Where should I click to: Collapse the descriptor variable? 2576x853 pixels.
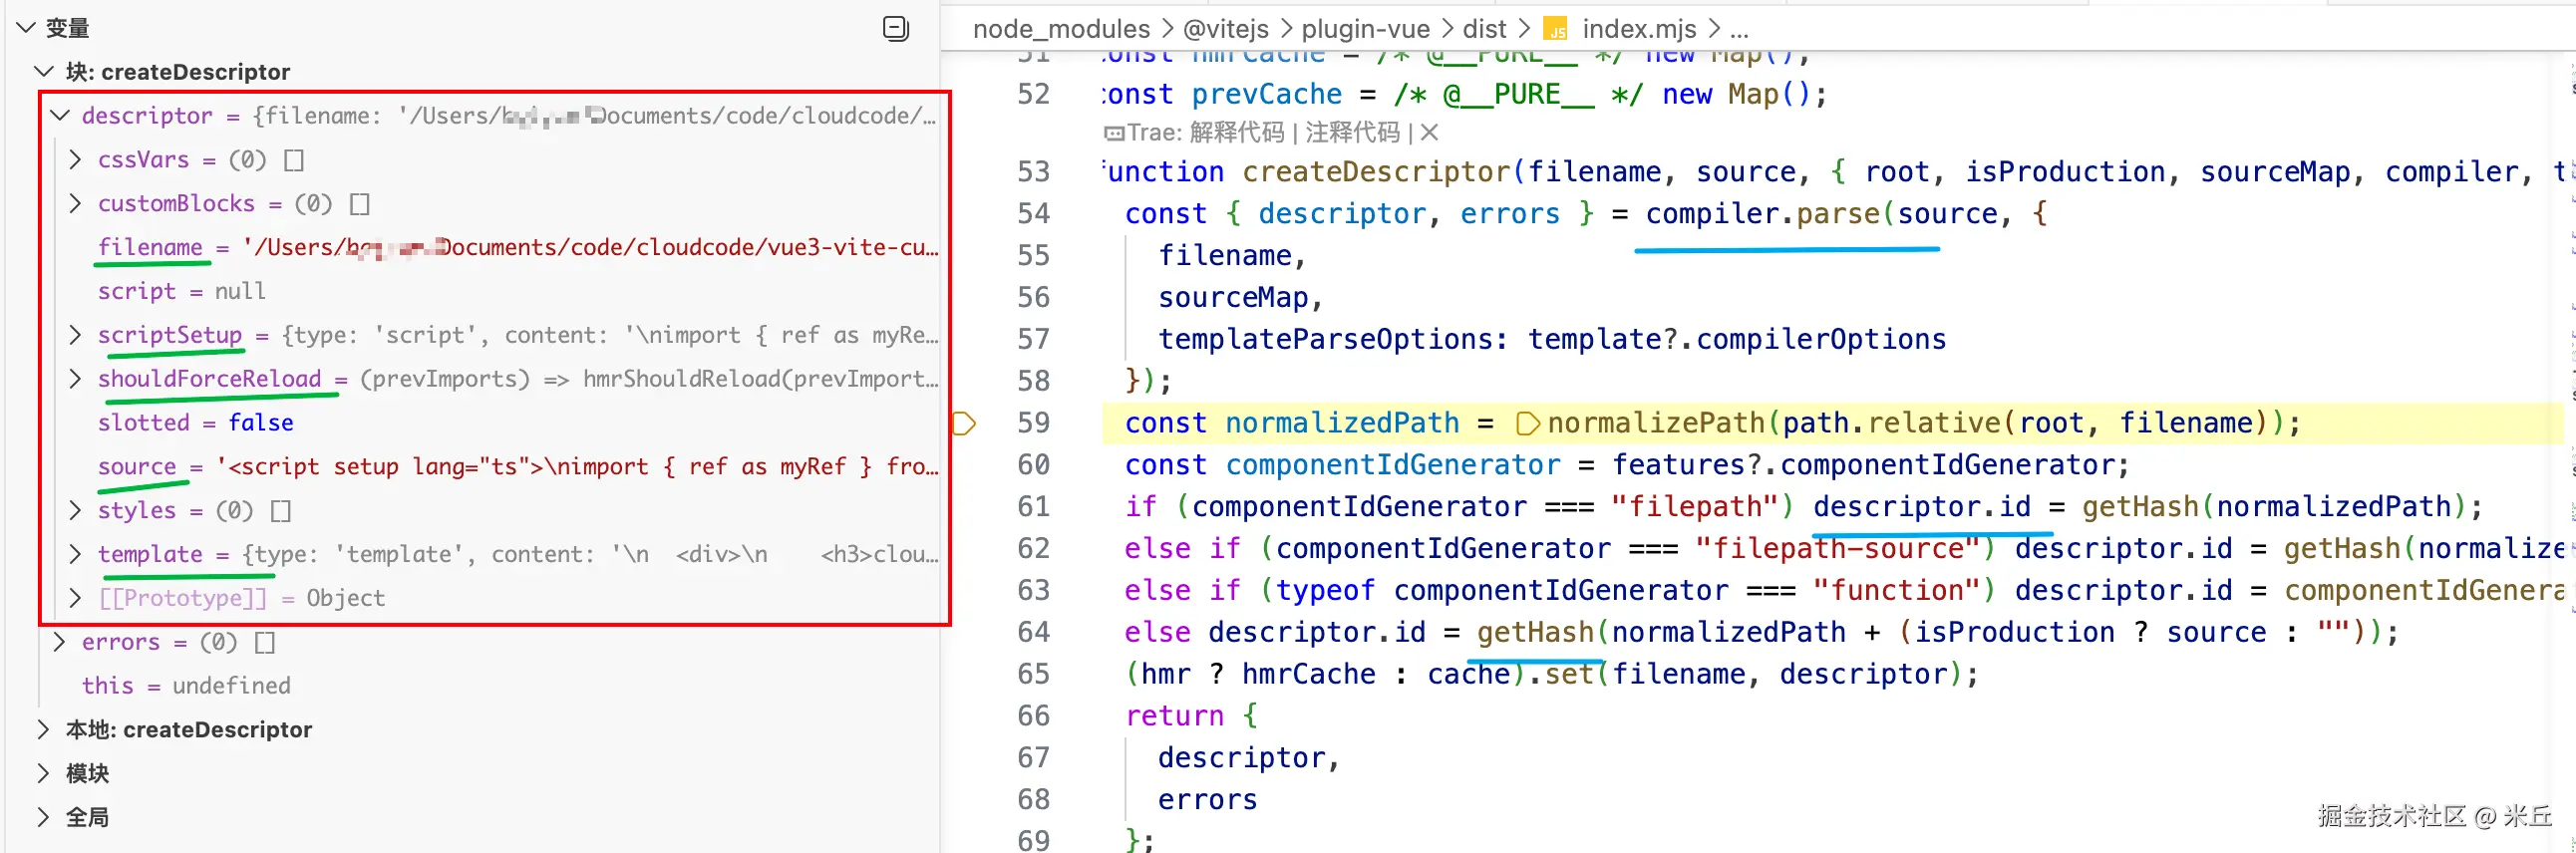click(x=59, y=116)
